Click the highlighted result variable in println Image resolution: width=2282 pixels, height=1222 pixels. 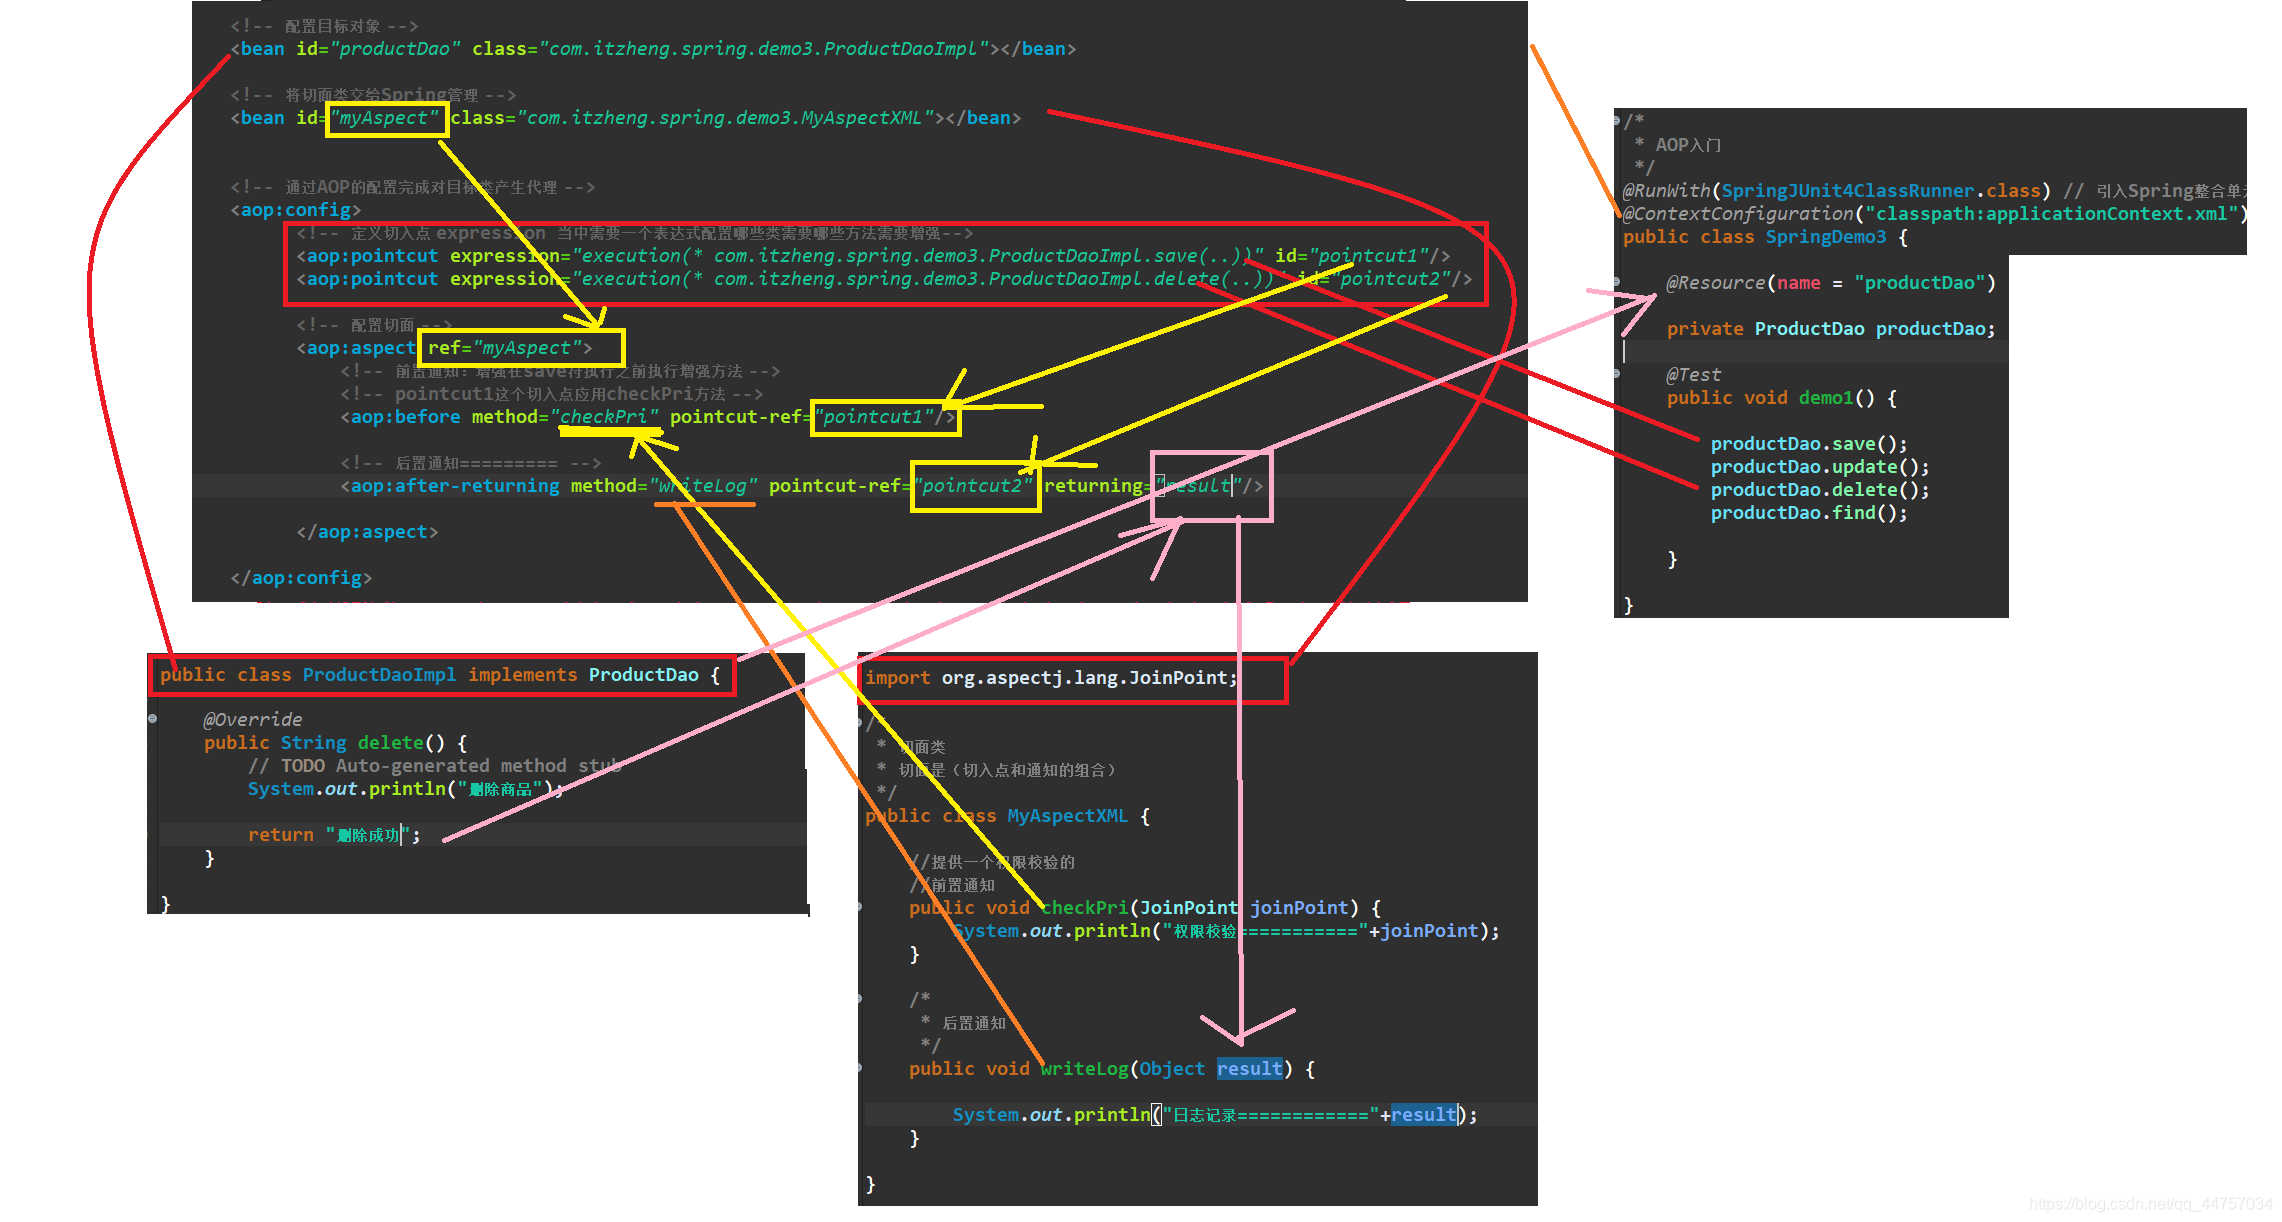[1423, 1115]
